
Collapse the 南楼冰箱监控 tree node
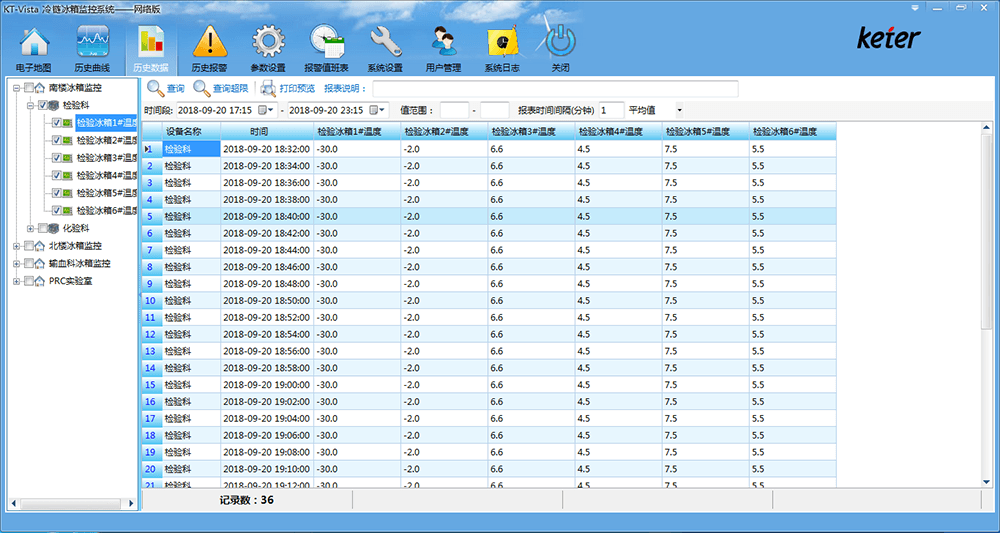pos(17,87)
